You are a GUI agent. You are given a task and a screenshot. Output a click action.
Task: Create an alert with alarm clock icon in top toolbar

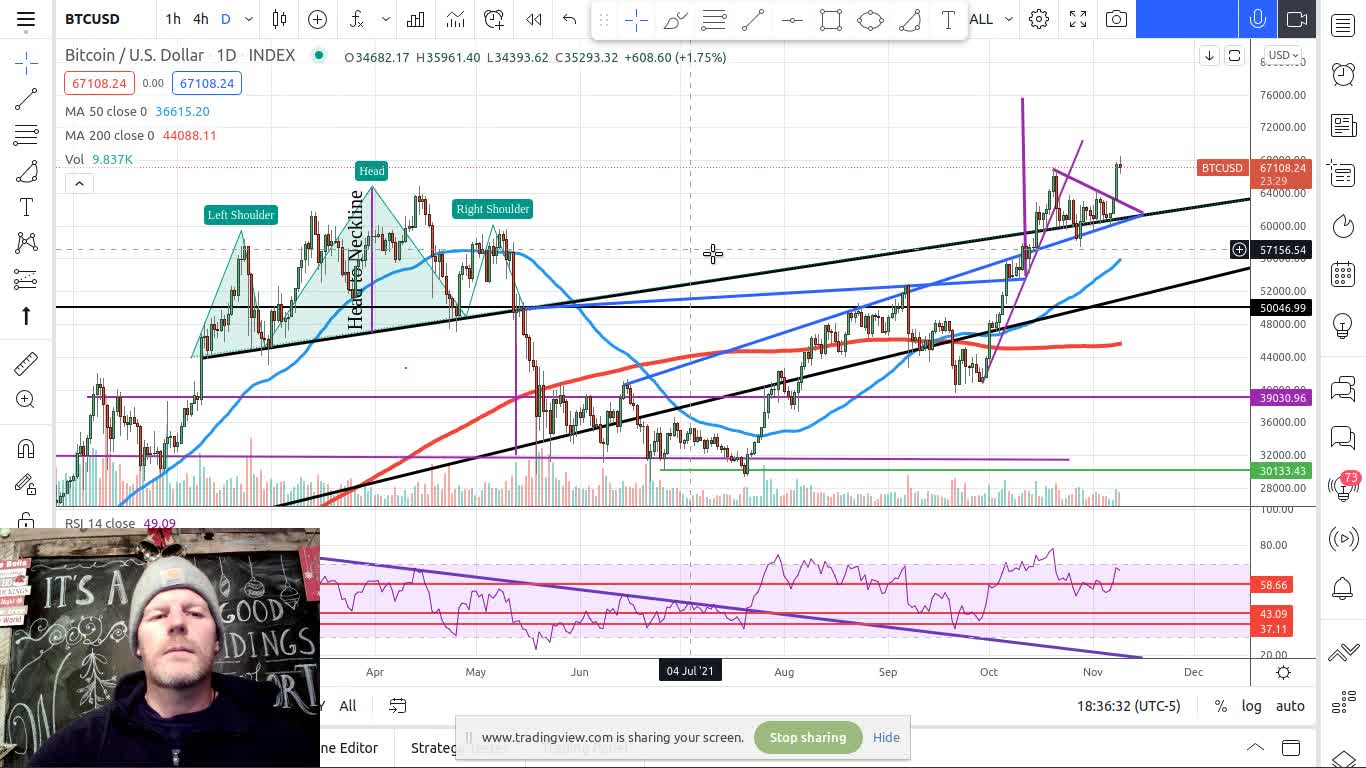point(494,19)
